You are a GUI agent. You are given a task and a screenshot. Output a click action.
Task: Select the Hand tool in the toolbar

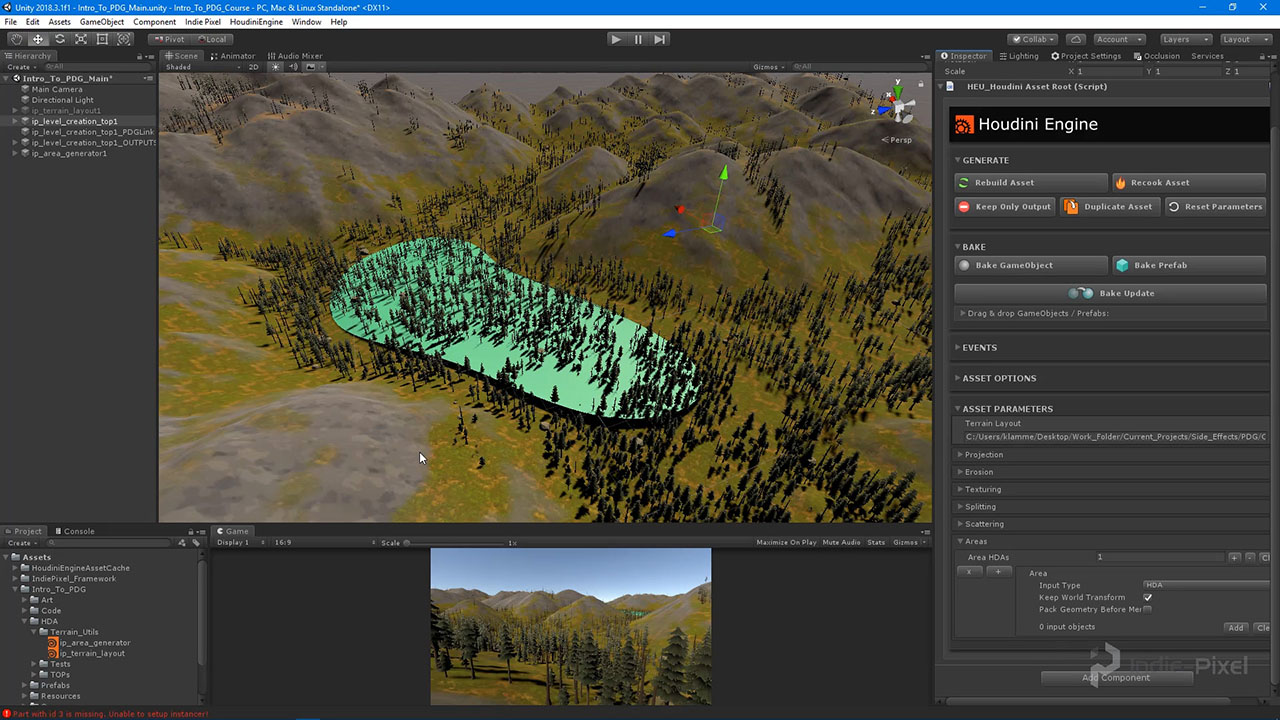coord(16,39)
